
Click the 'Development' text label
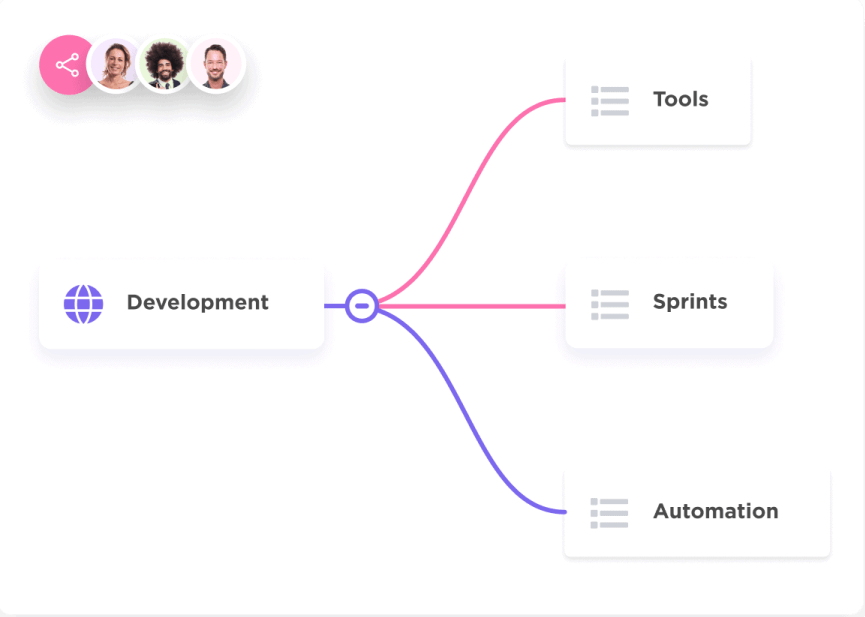[x=197, y=303]
